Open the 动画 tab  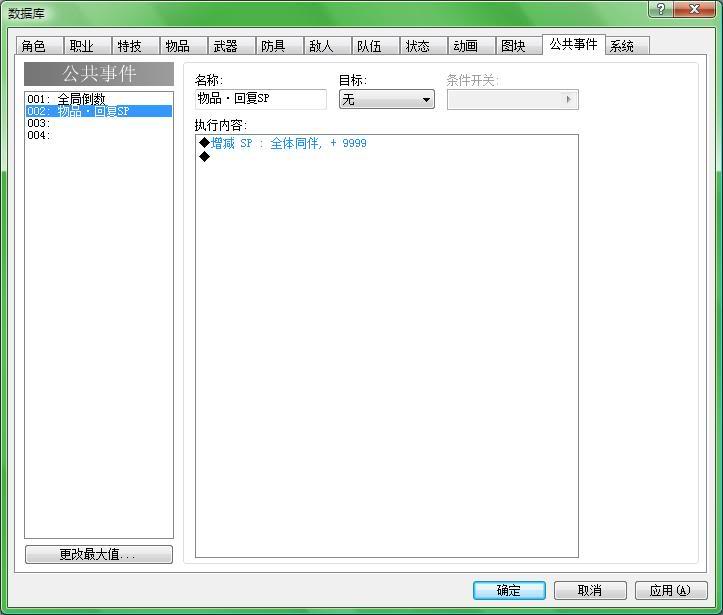tap(471, 46)
